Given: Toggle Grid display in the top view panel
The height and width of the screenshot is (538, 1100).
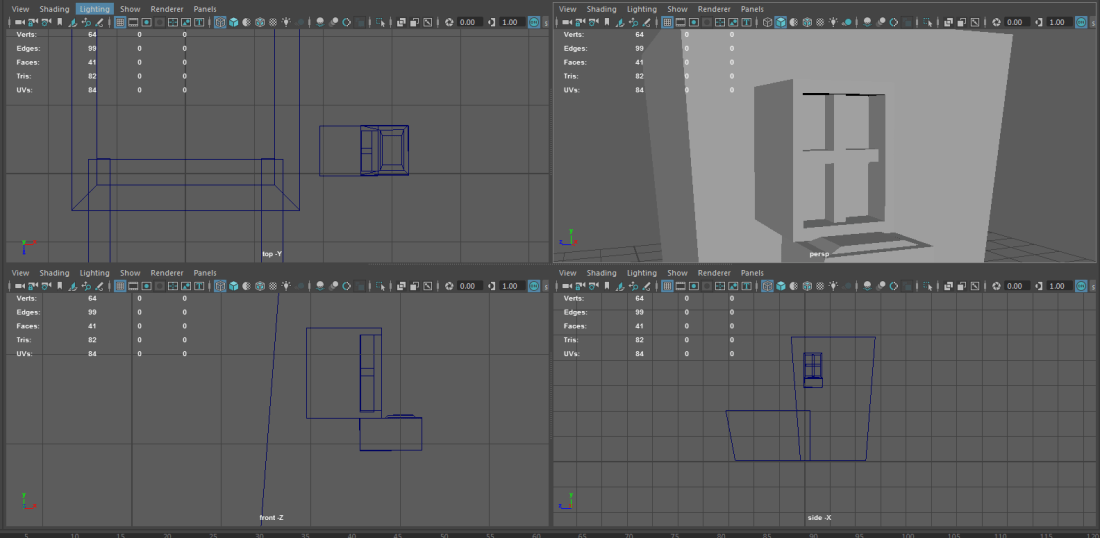Looking at the screenshot, I should tap(120, 22).
